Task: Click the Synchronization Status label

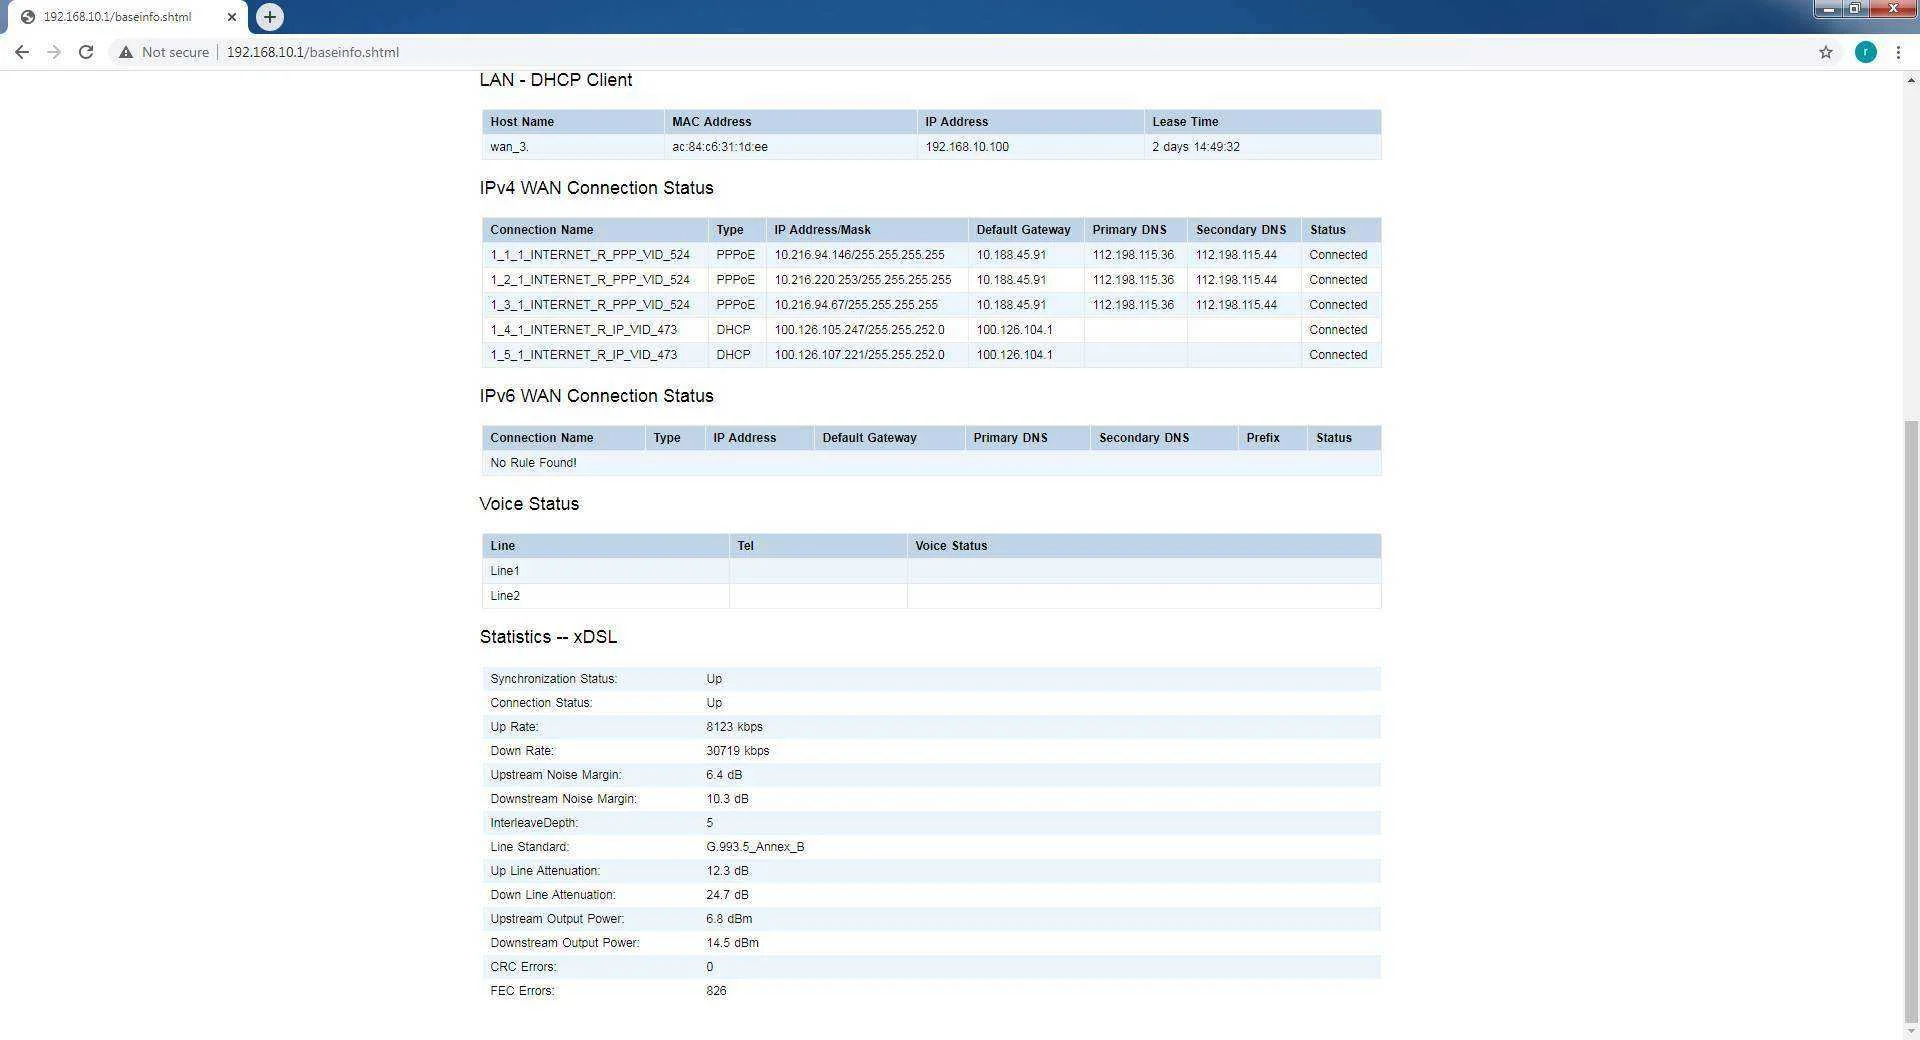Action: 554,679
